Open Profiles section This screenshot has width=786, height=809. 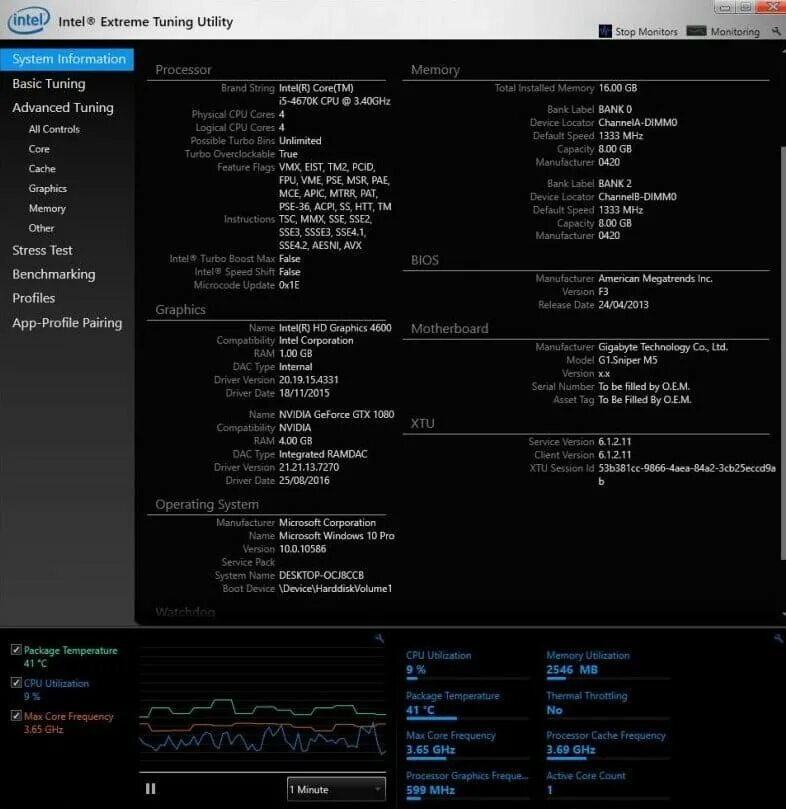[34, 298]
